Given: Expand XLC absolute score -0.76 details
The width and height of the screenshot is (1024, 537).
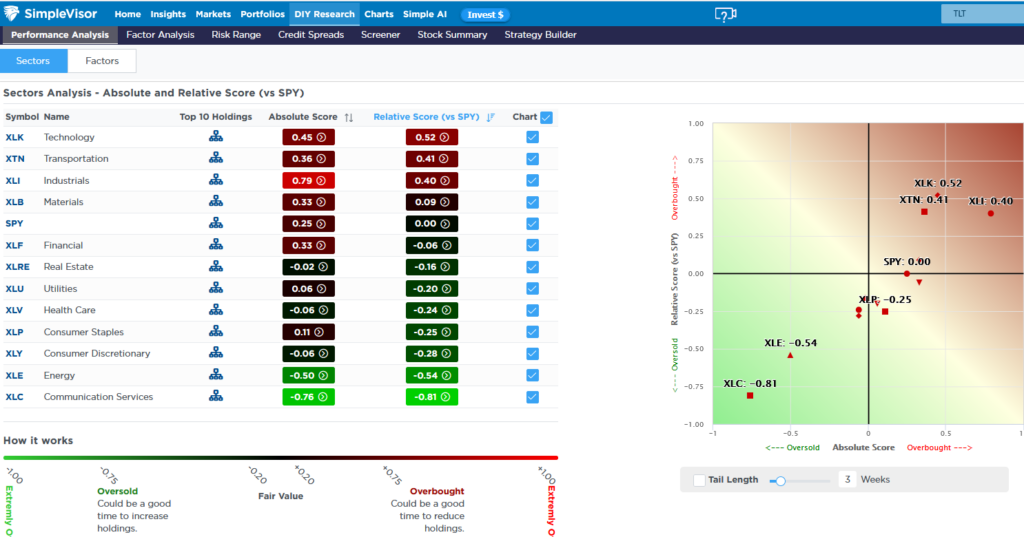Looking at the screenshot, I should click(308, 397).
